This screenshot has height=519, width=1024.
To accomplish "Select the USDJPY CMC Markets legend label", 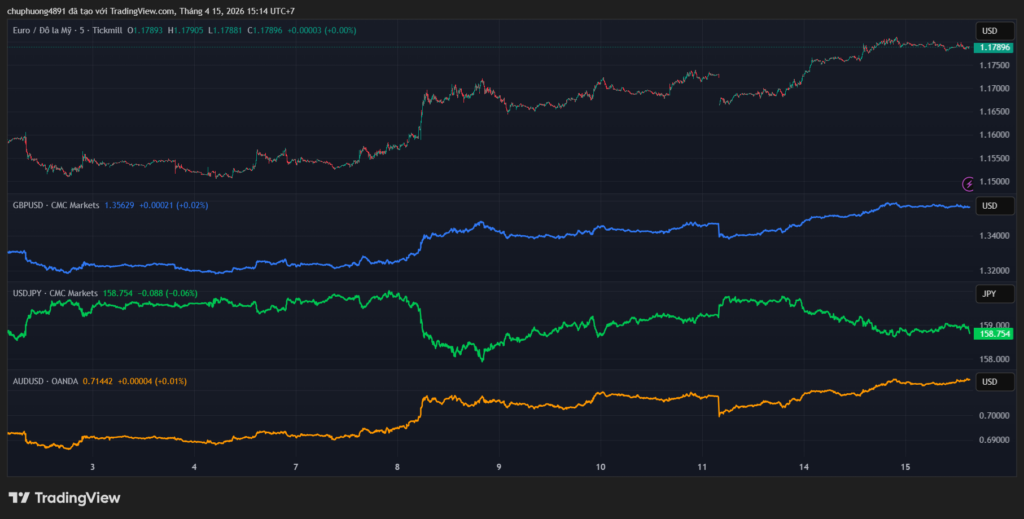I will [55, 293].
